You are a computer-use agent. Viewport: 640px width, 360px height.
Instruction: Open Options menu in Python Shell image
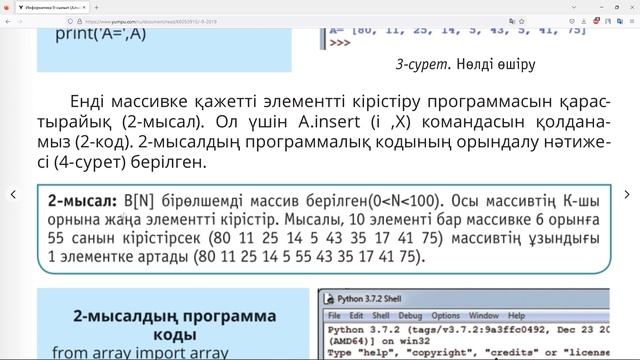point(445,316)
